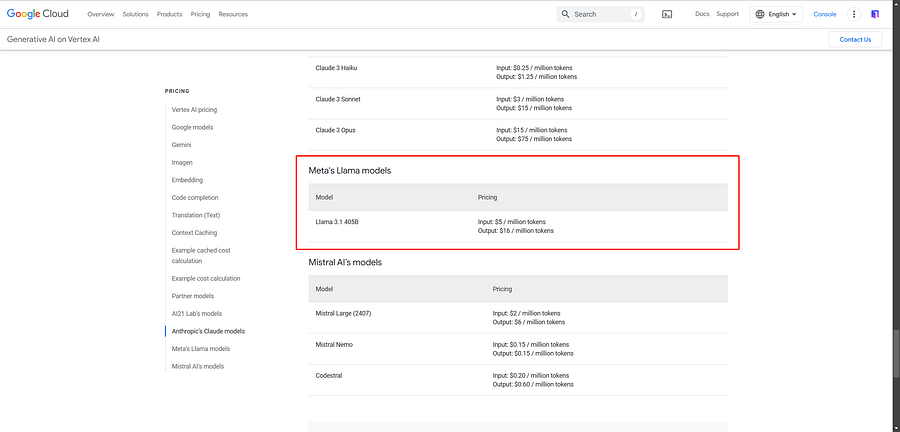
Task: Click the search magnifier icon
Action: [x=565, y=14]
